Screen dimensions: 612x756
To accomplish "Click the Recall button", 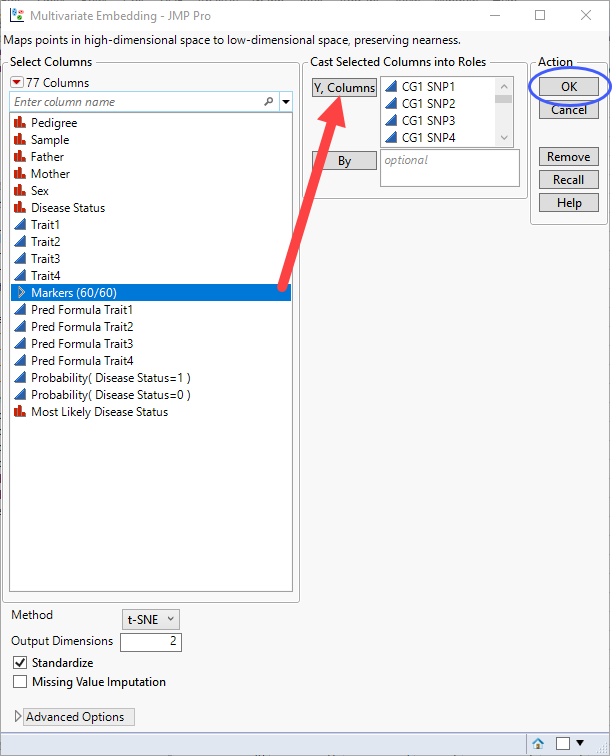I will (569, 180).
